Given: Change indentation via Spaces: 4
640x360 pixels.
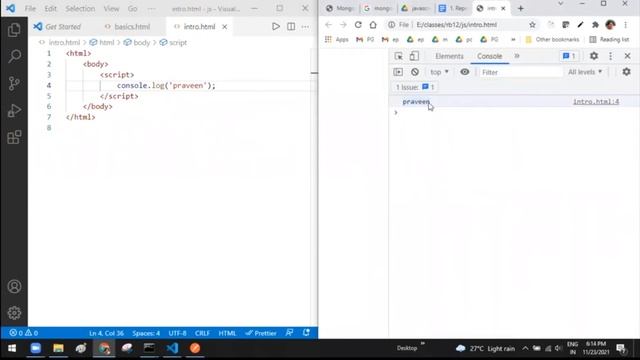Looking at the screenshot, I should tap(146, 333).
